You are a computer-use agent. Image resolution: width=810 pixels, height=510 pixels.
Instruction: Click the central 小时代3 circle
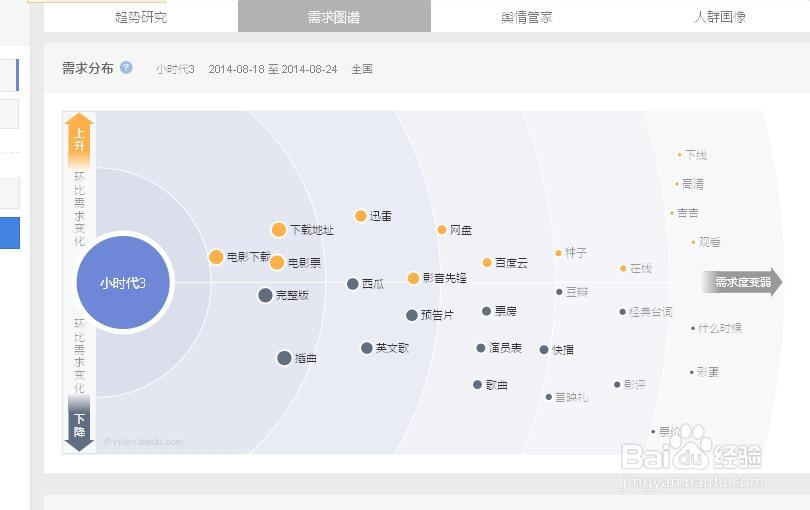coord(123,283)
